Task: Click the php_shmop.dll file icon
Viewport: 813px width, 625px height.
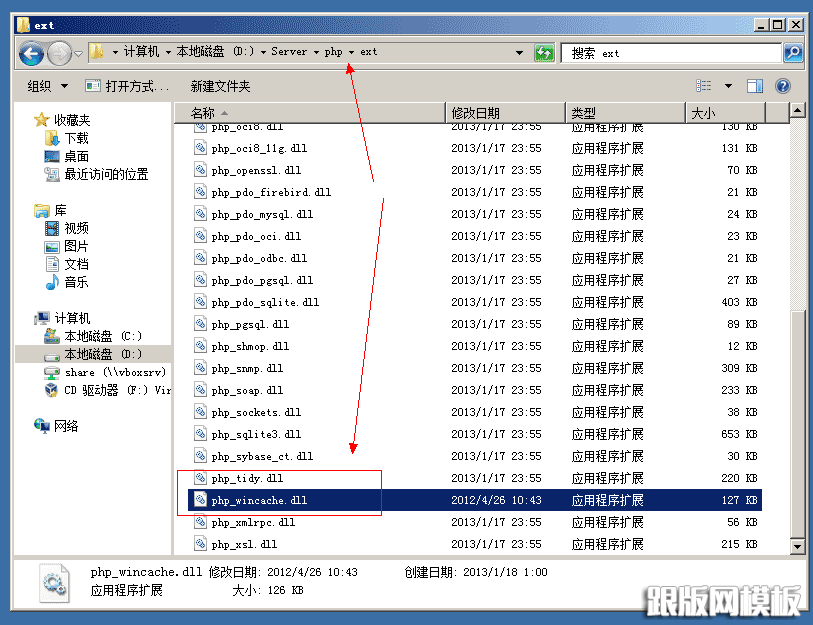Action: (200, 346)
